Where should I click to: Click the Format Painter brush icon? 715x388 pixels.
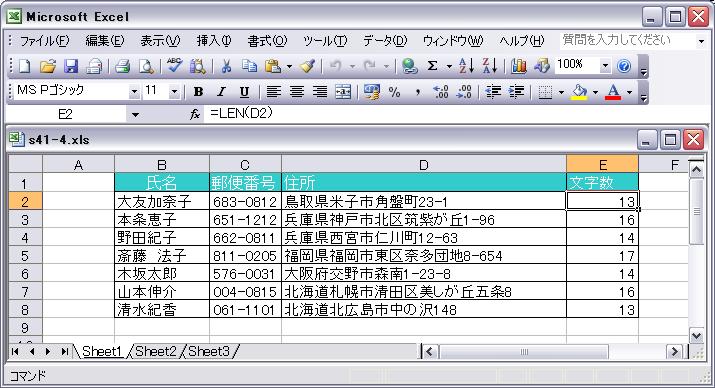(x=308, y=67)
